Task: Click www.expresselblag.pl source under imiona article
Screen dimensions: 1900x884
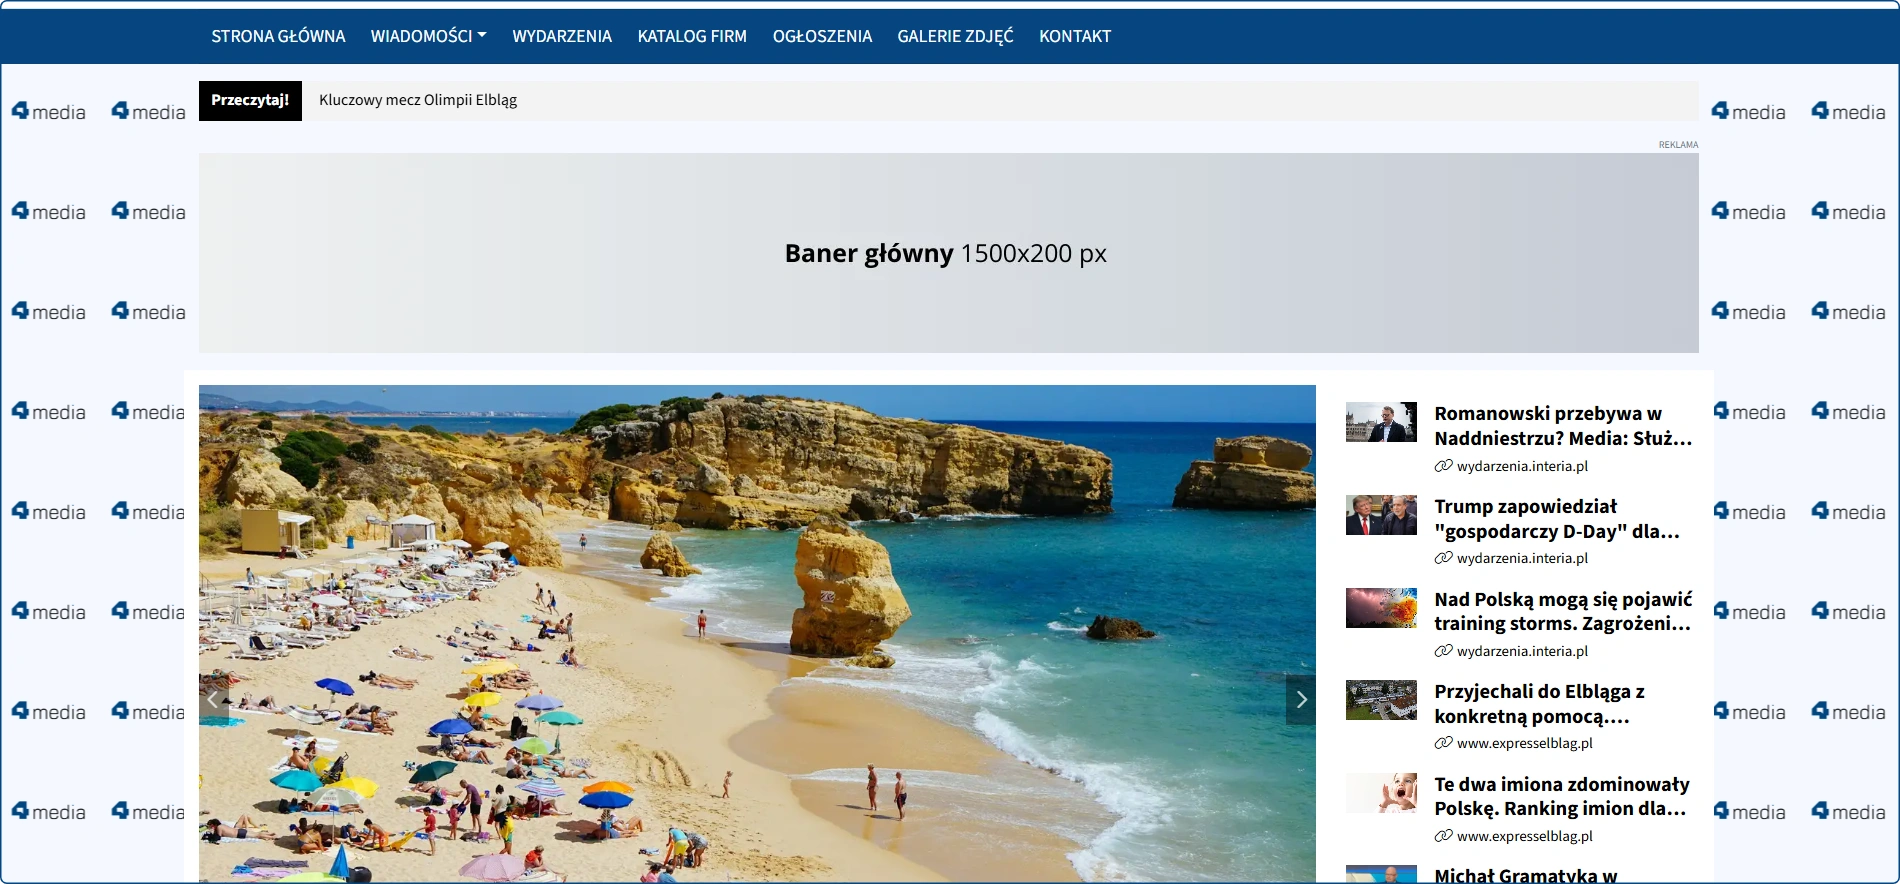Action: point(1525,836)
